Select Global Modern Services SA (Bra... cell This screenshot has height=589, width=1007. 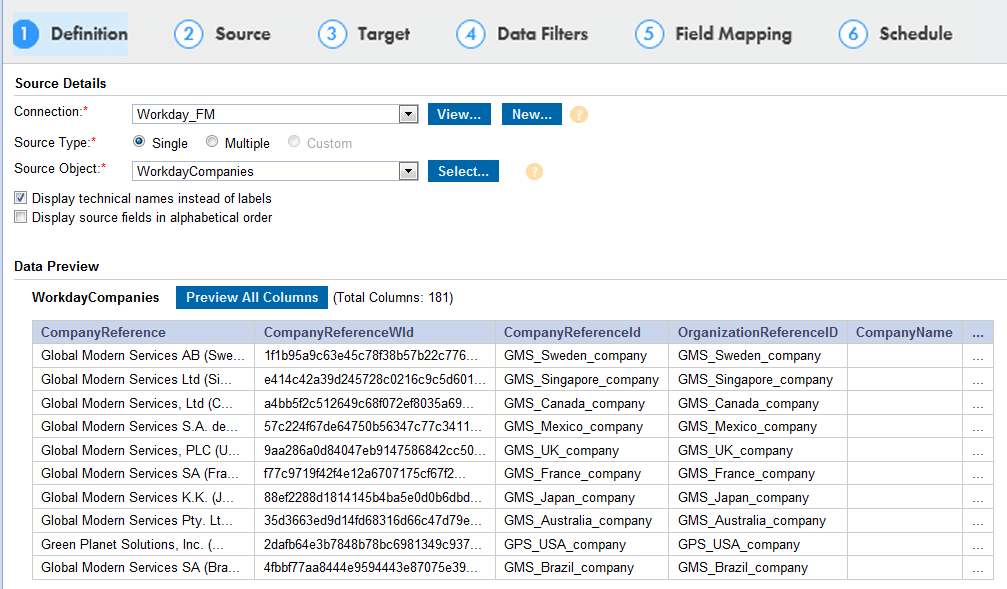pos(144,568)
